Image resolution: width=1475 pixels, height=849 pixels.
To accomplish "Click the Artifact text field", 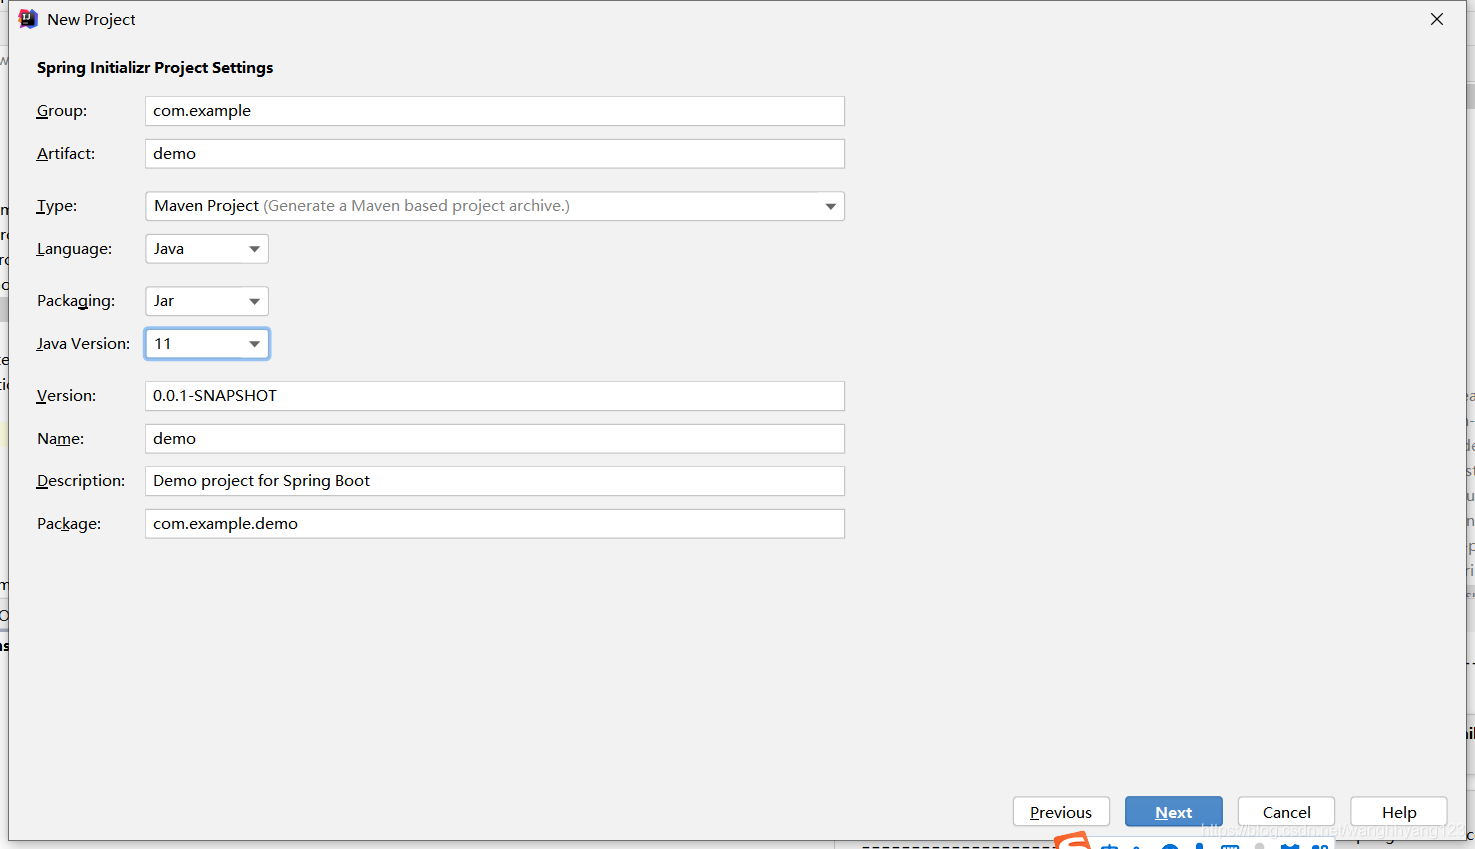I will pos(494,154).
